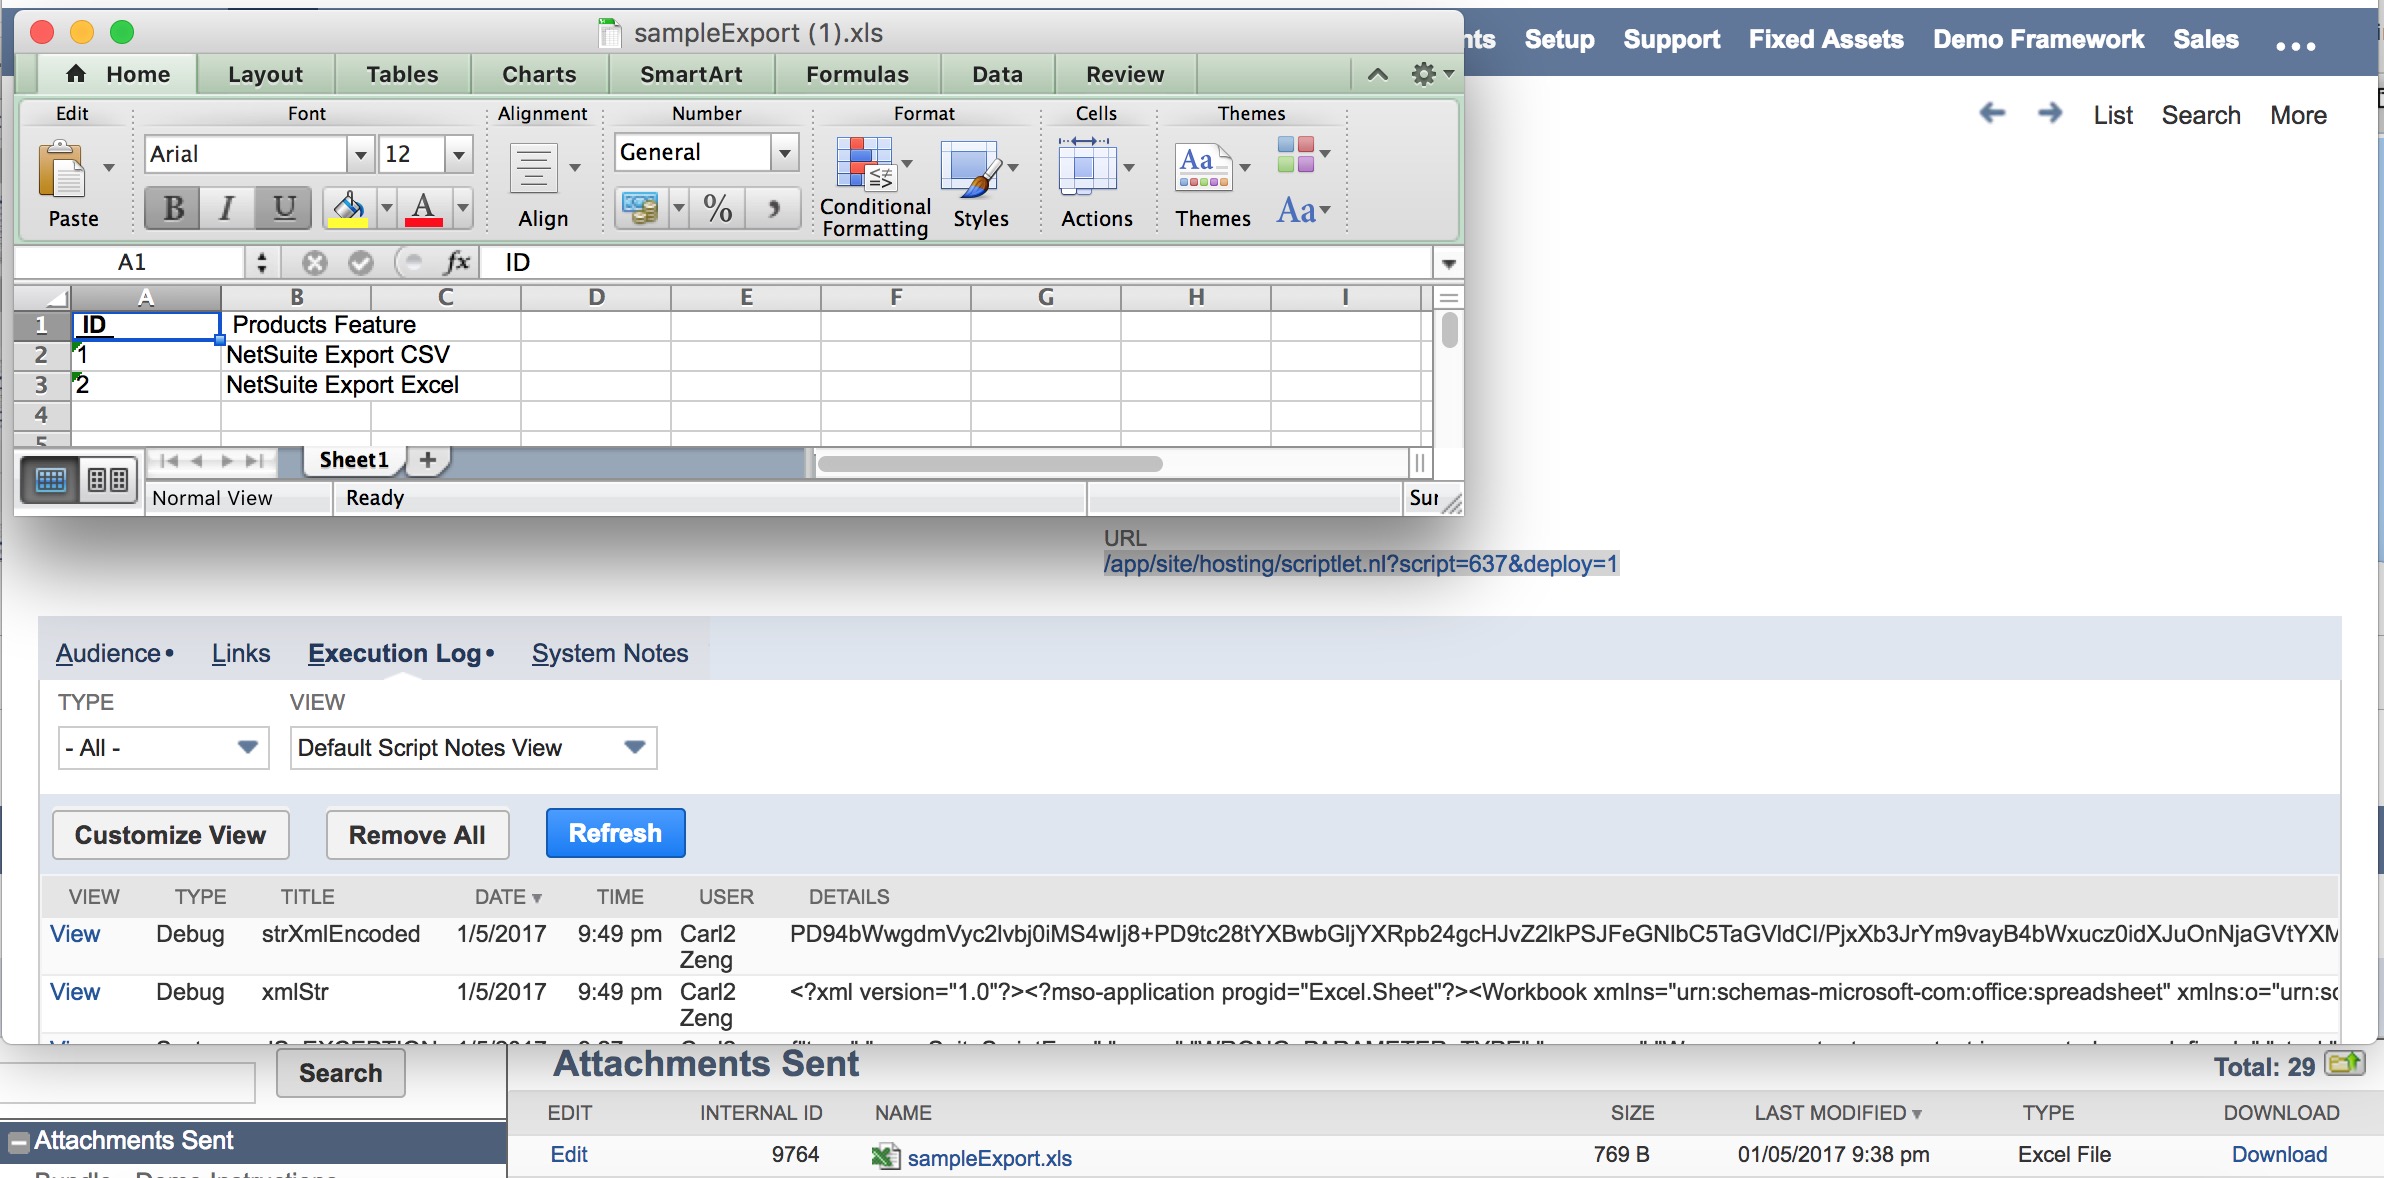
Task: Open Default Script Notes View dropdown
Action: [473, 748]
